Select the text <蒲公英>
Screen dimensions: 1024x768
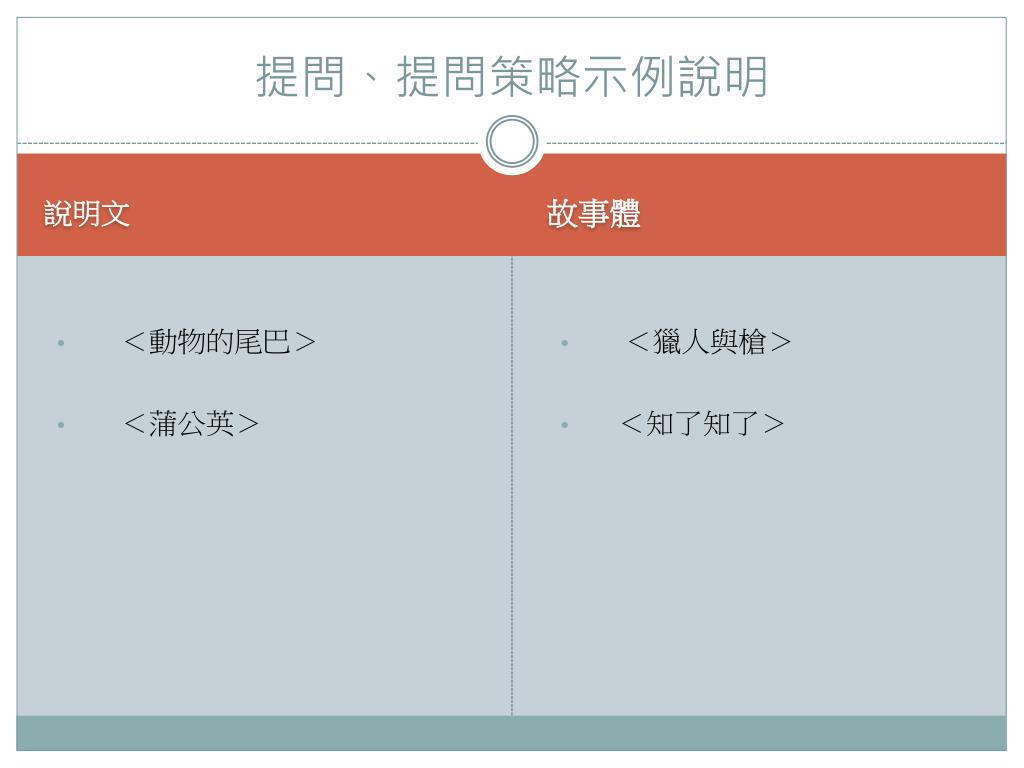click(x=191, y=423)
